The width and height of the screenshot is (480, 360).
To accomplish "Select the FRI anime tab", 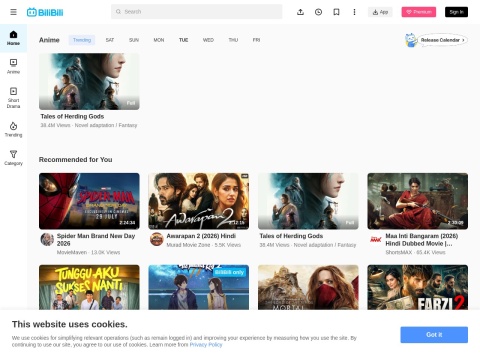I will [x=256, y=40].
